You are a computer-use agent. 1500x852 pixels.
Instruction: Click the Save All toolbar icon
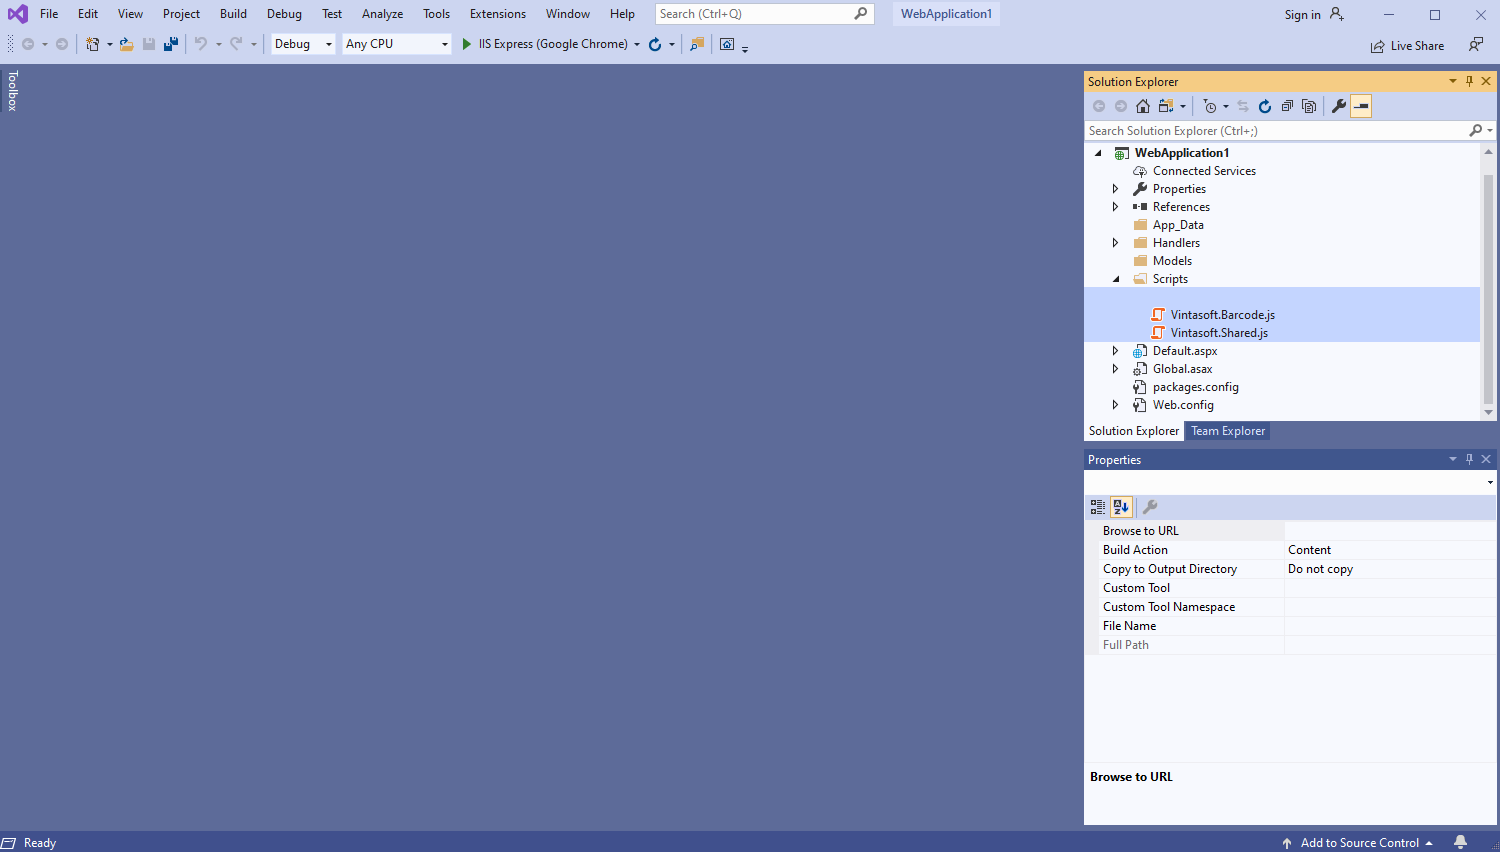(171, 44)
